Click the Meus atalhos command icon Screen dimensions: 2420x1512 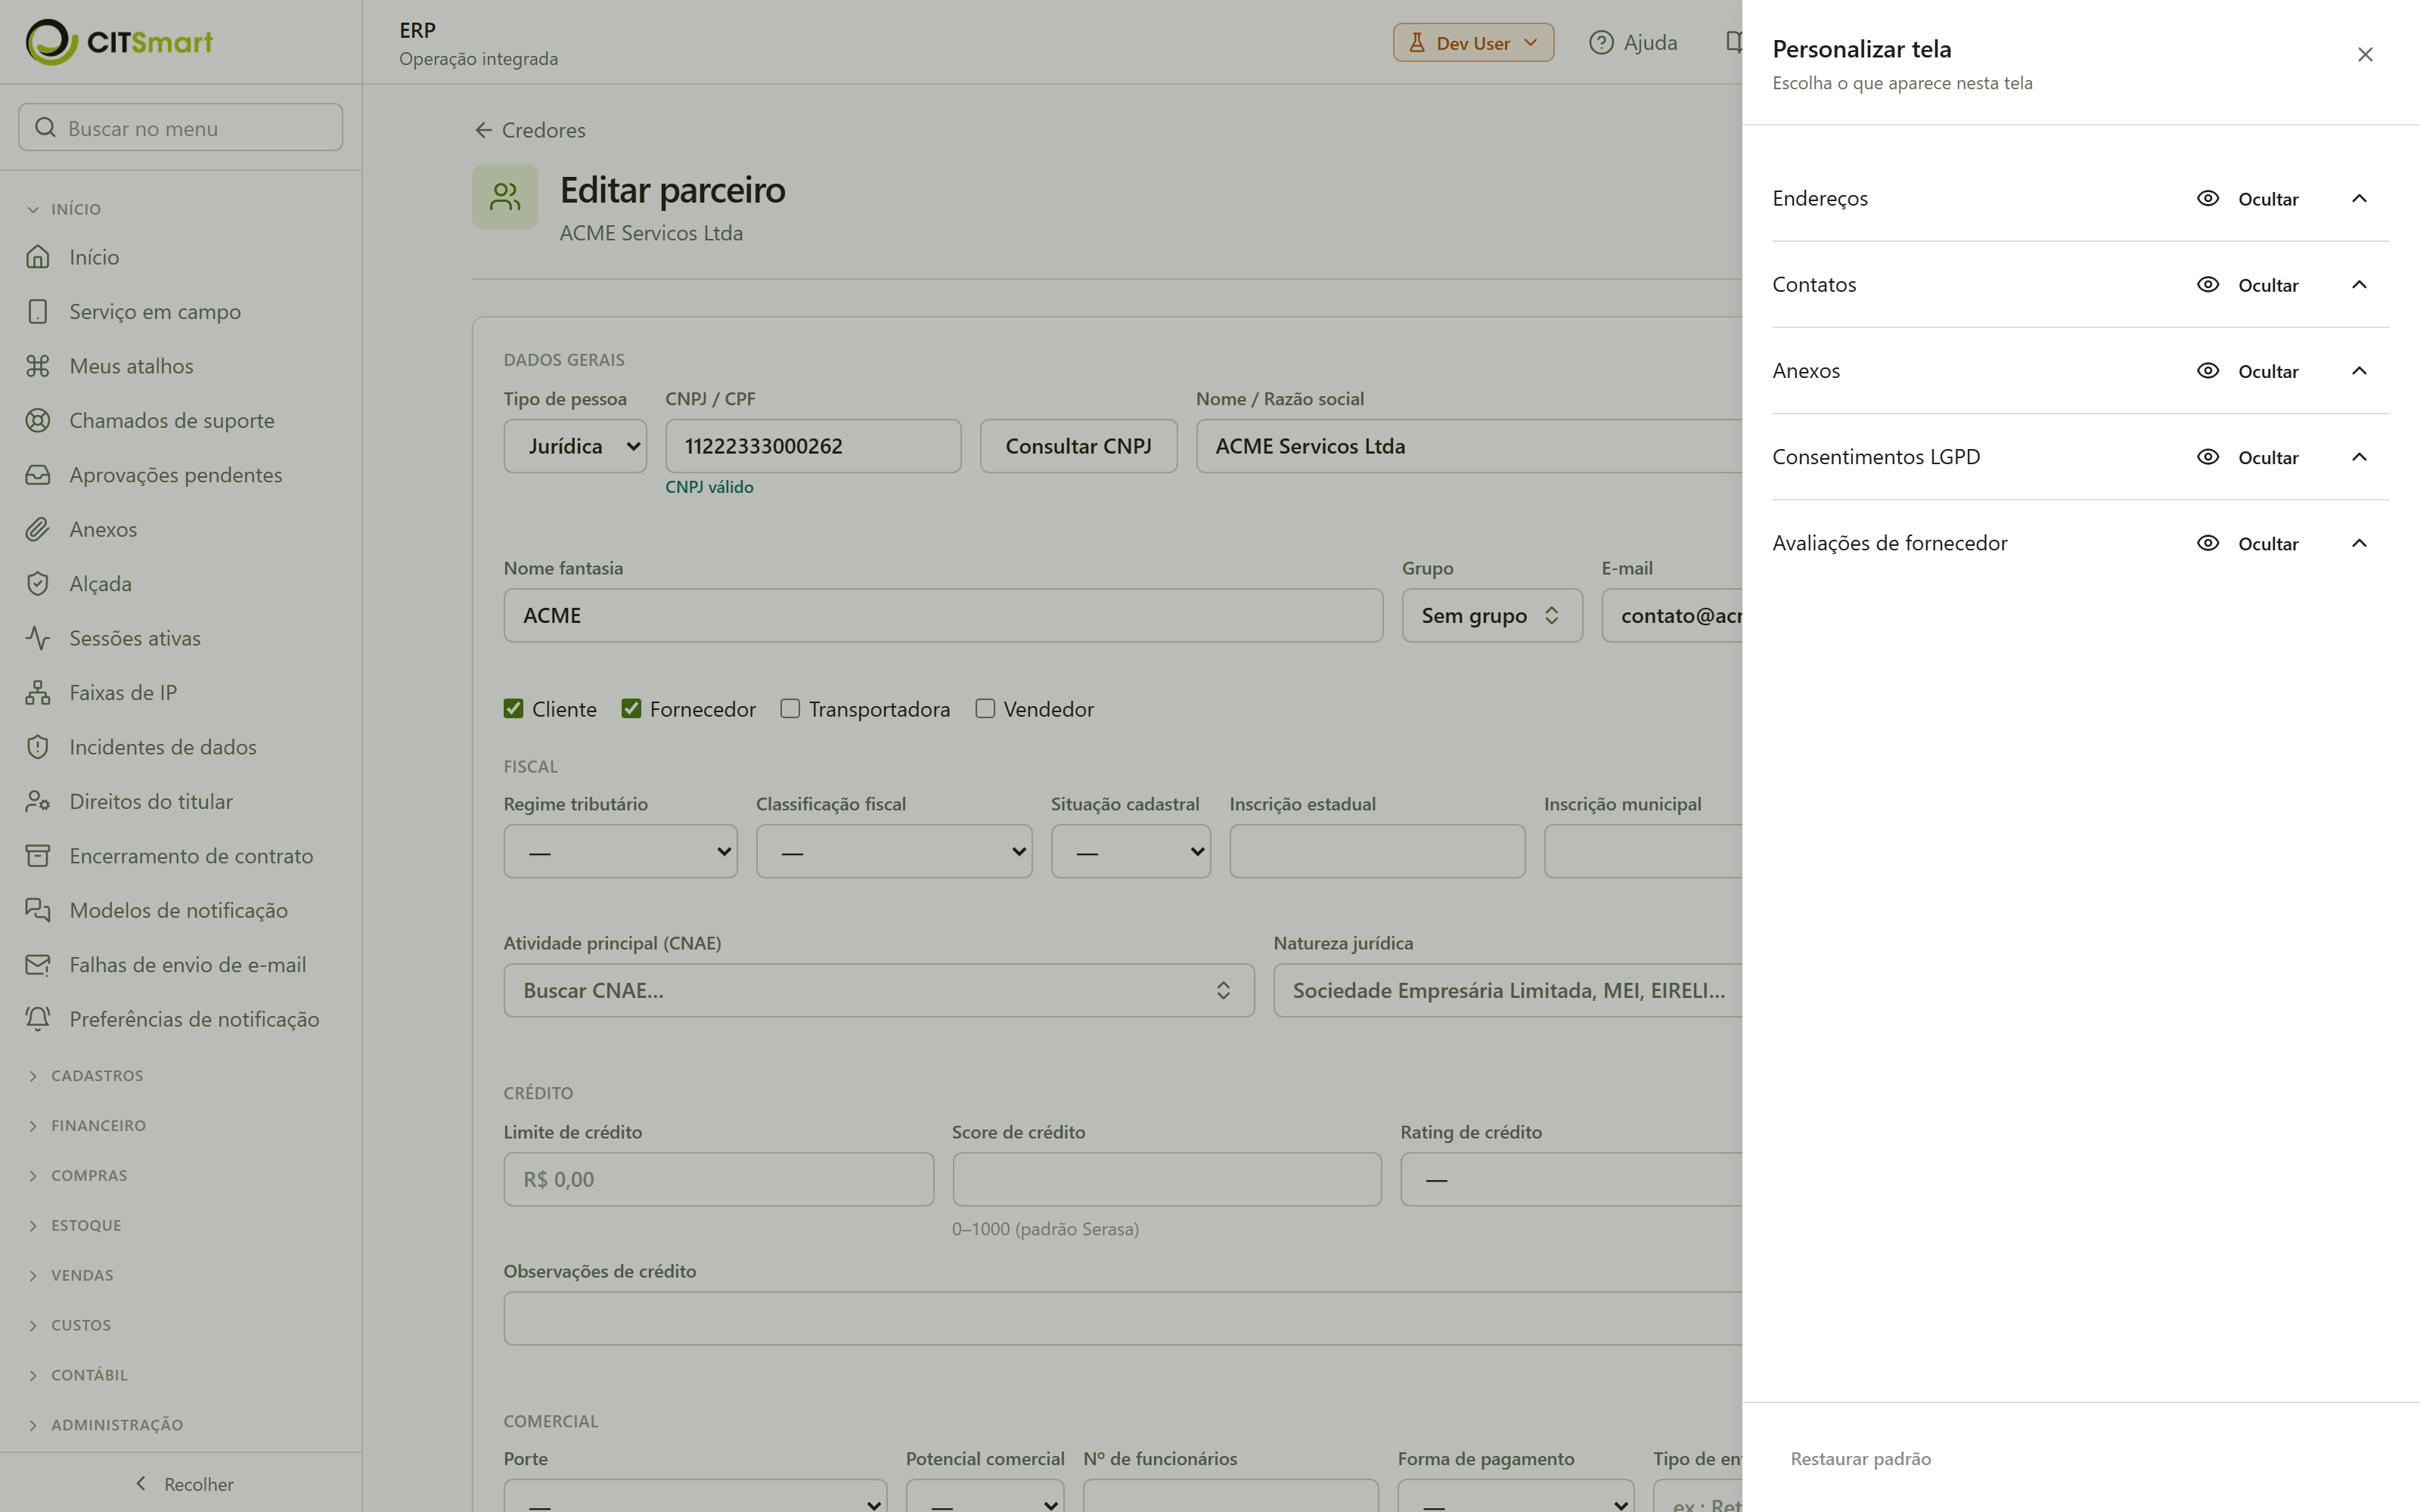tap(38, 366)
